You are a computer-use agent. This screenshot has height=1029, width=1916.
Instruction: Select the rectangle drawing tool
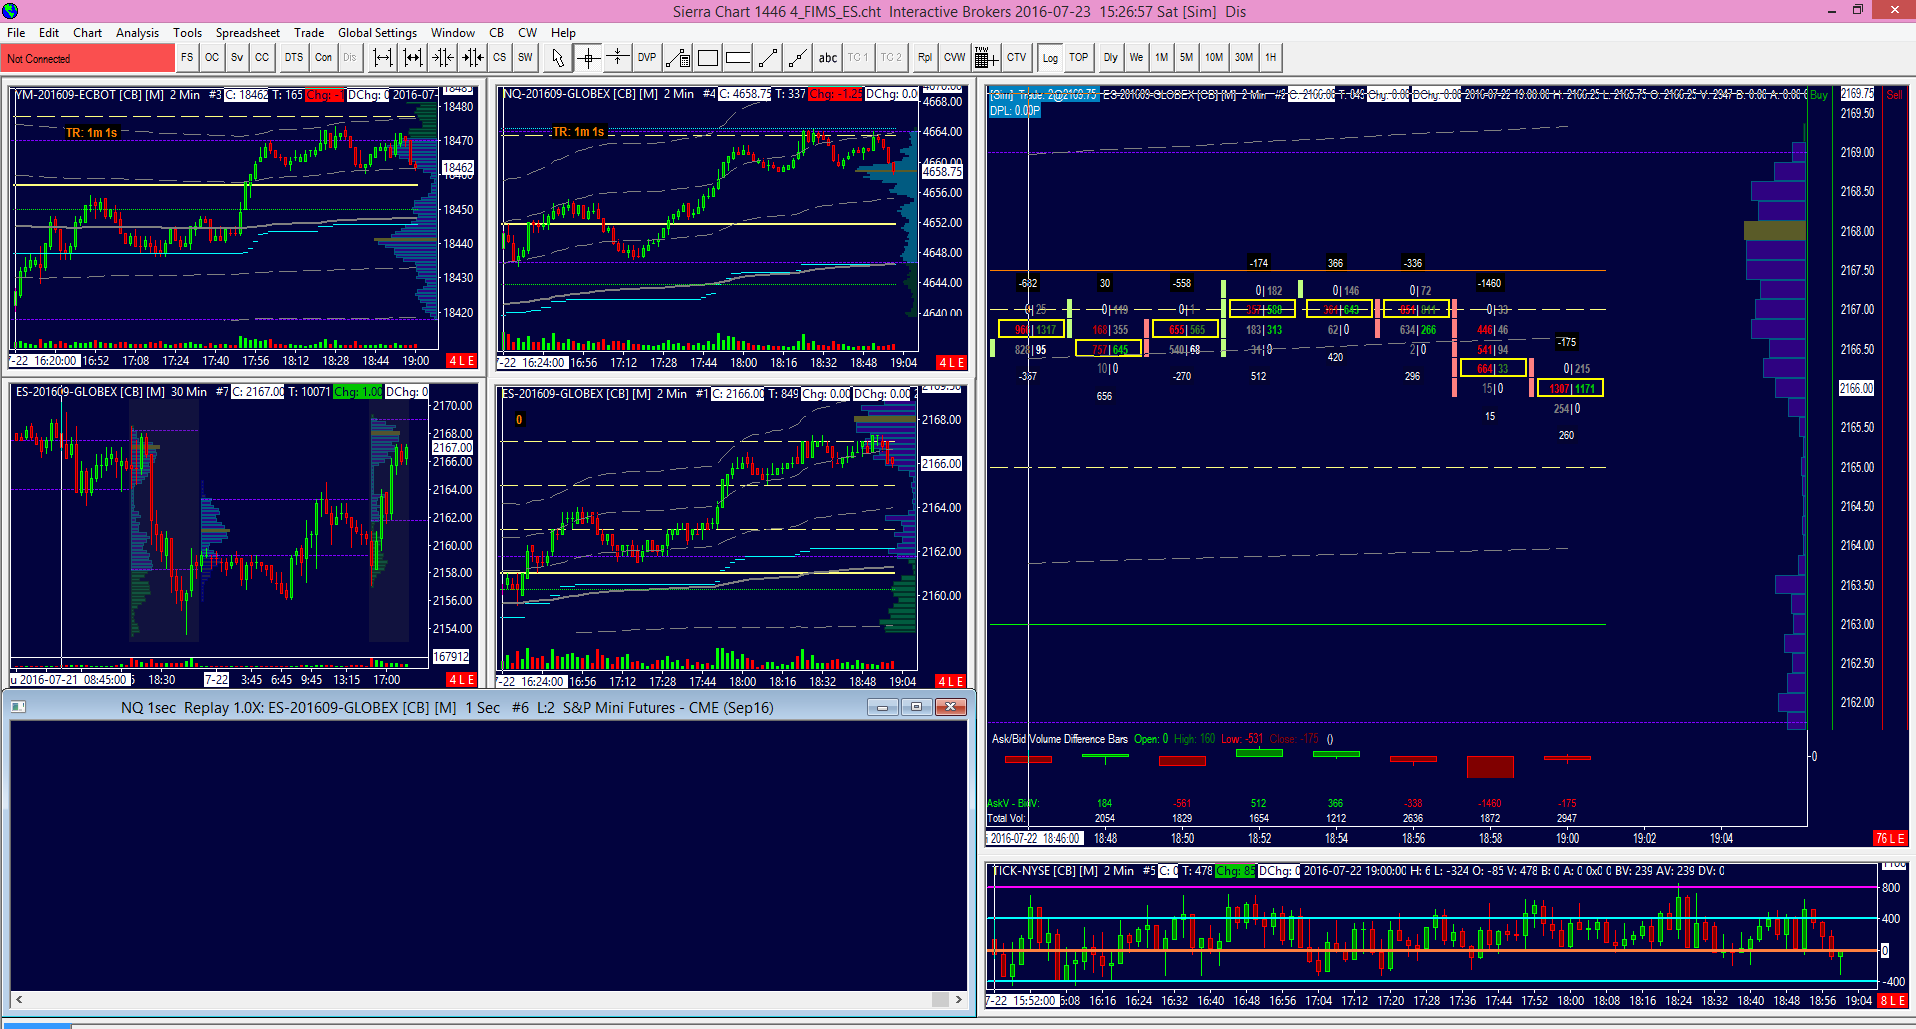(708, 58)
